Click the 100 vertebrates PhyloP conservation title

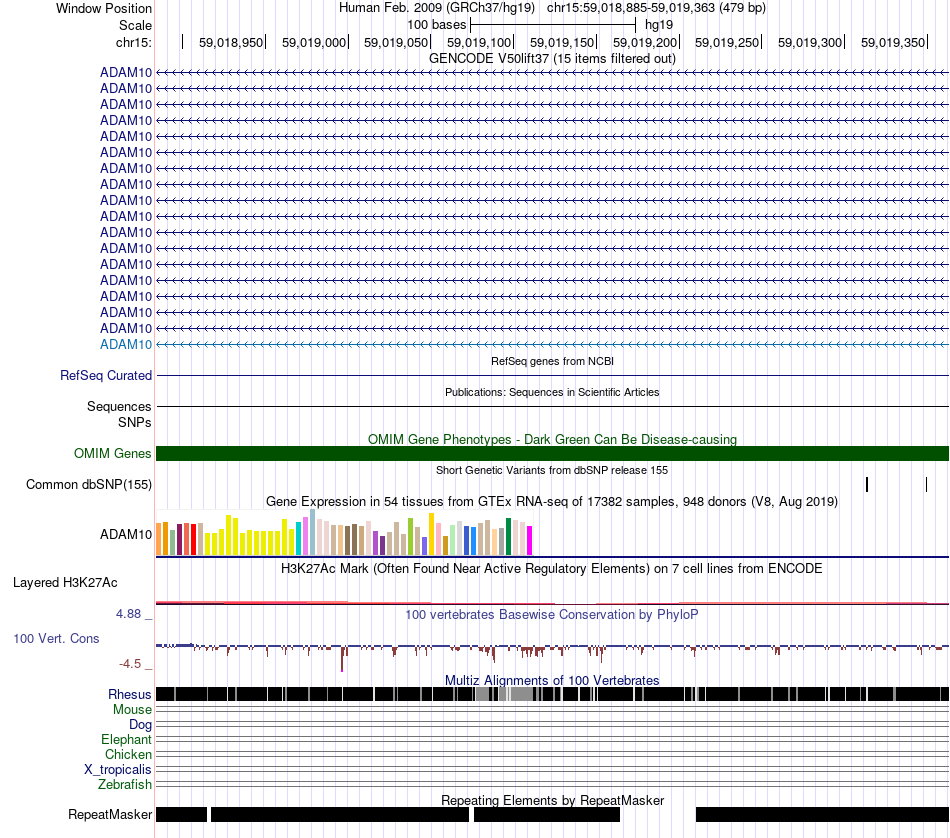pyautogui.click(x=551, y=614)
